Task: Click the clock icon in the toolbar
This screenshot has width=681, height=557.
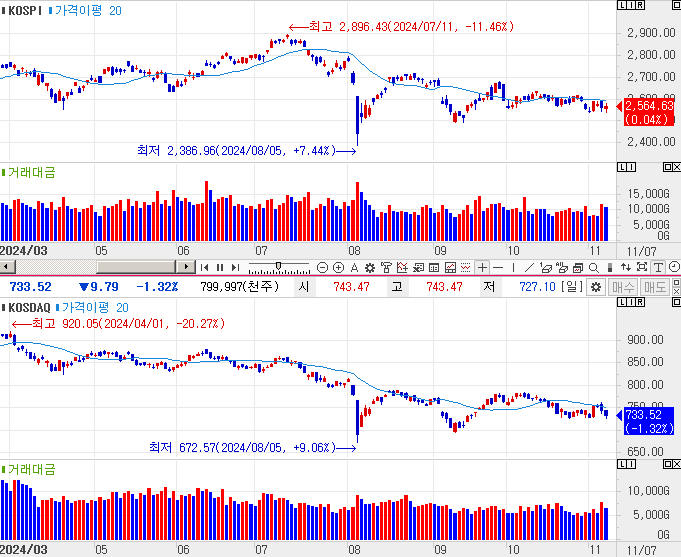Action: [x=674, y=267]
